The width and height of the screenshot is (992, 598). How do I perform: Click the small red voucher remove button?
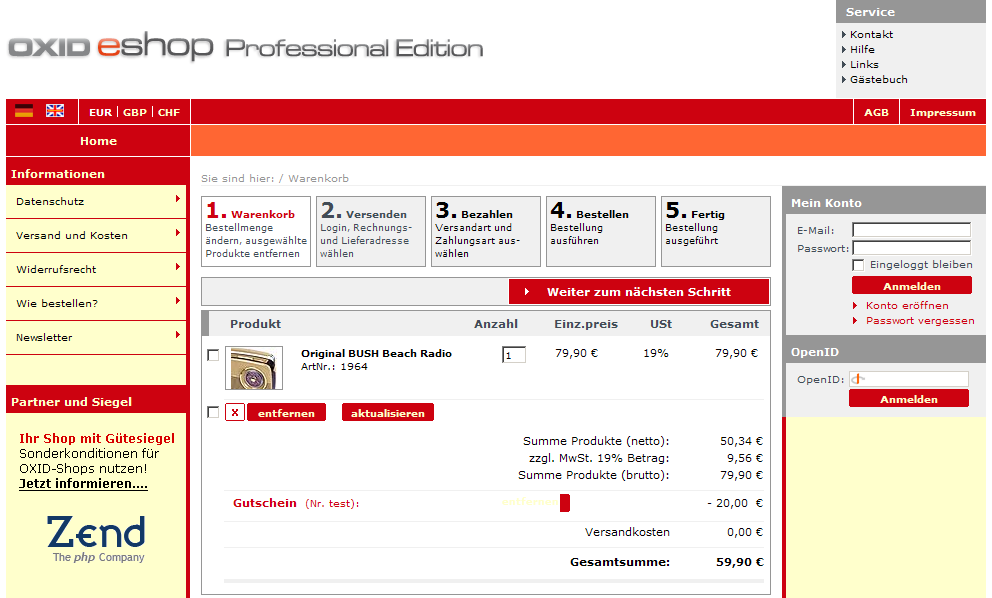coord(564,503)
